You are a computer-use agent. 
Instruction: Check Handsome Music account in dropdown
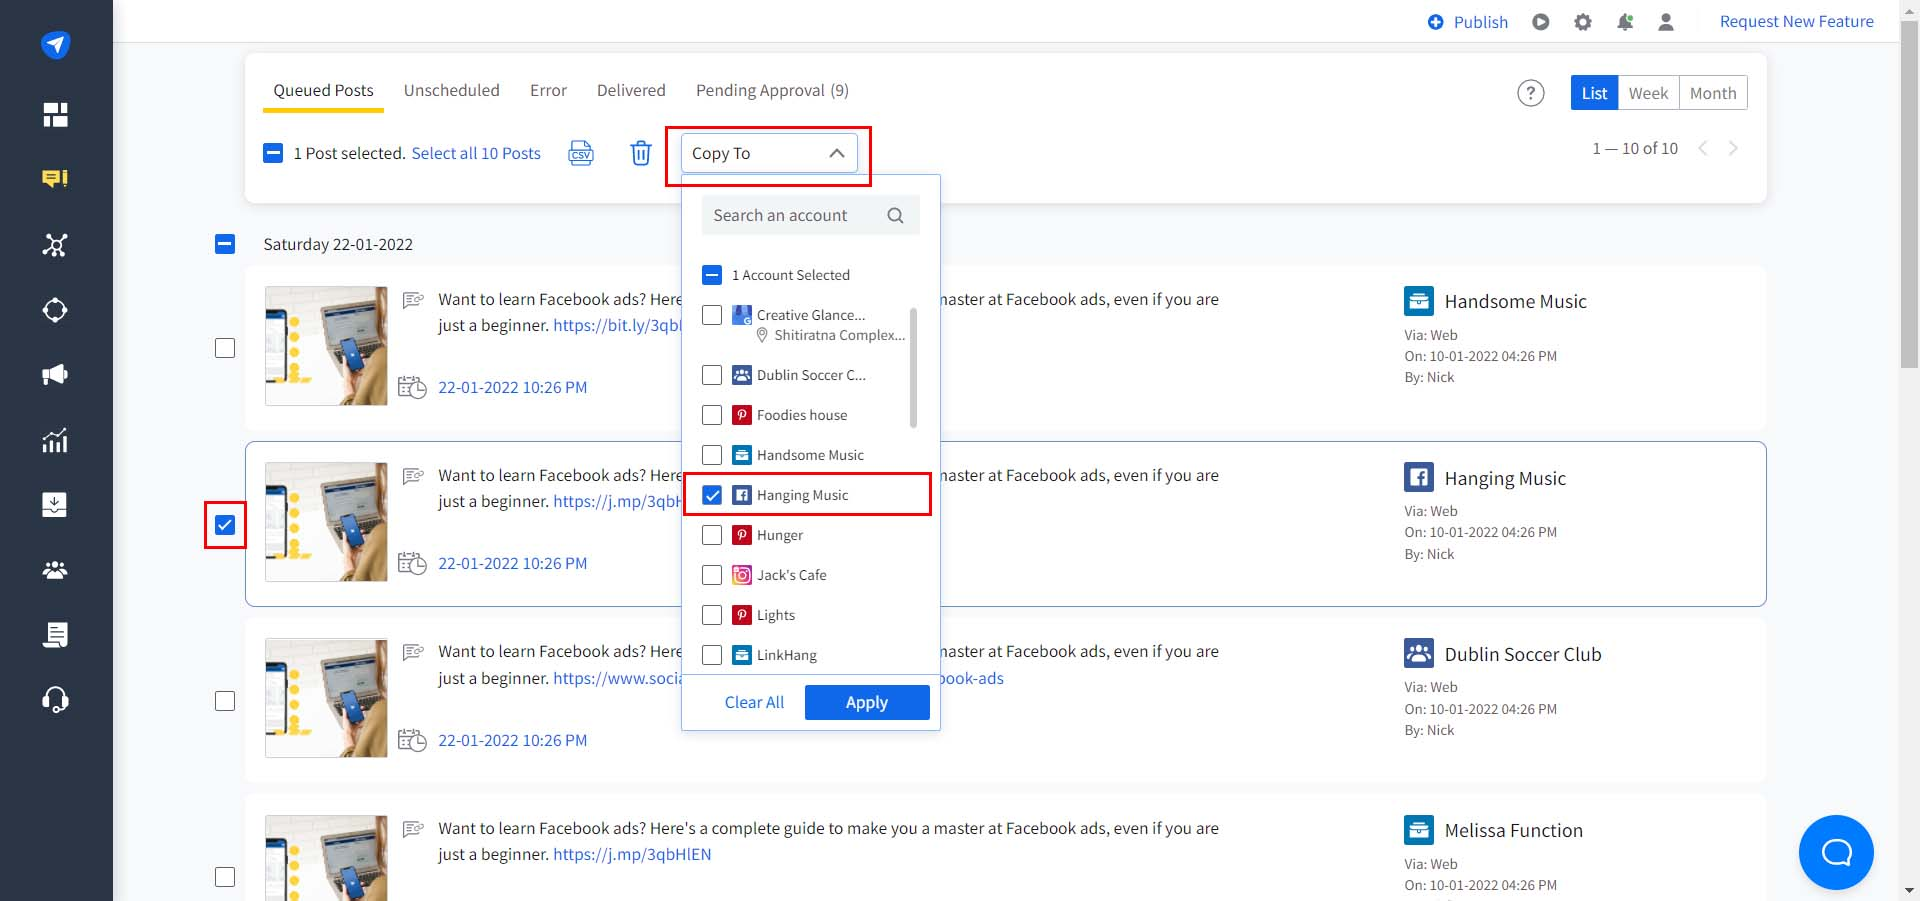pos(712,455)
